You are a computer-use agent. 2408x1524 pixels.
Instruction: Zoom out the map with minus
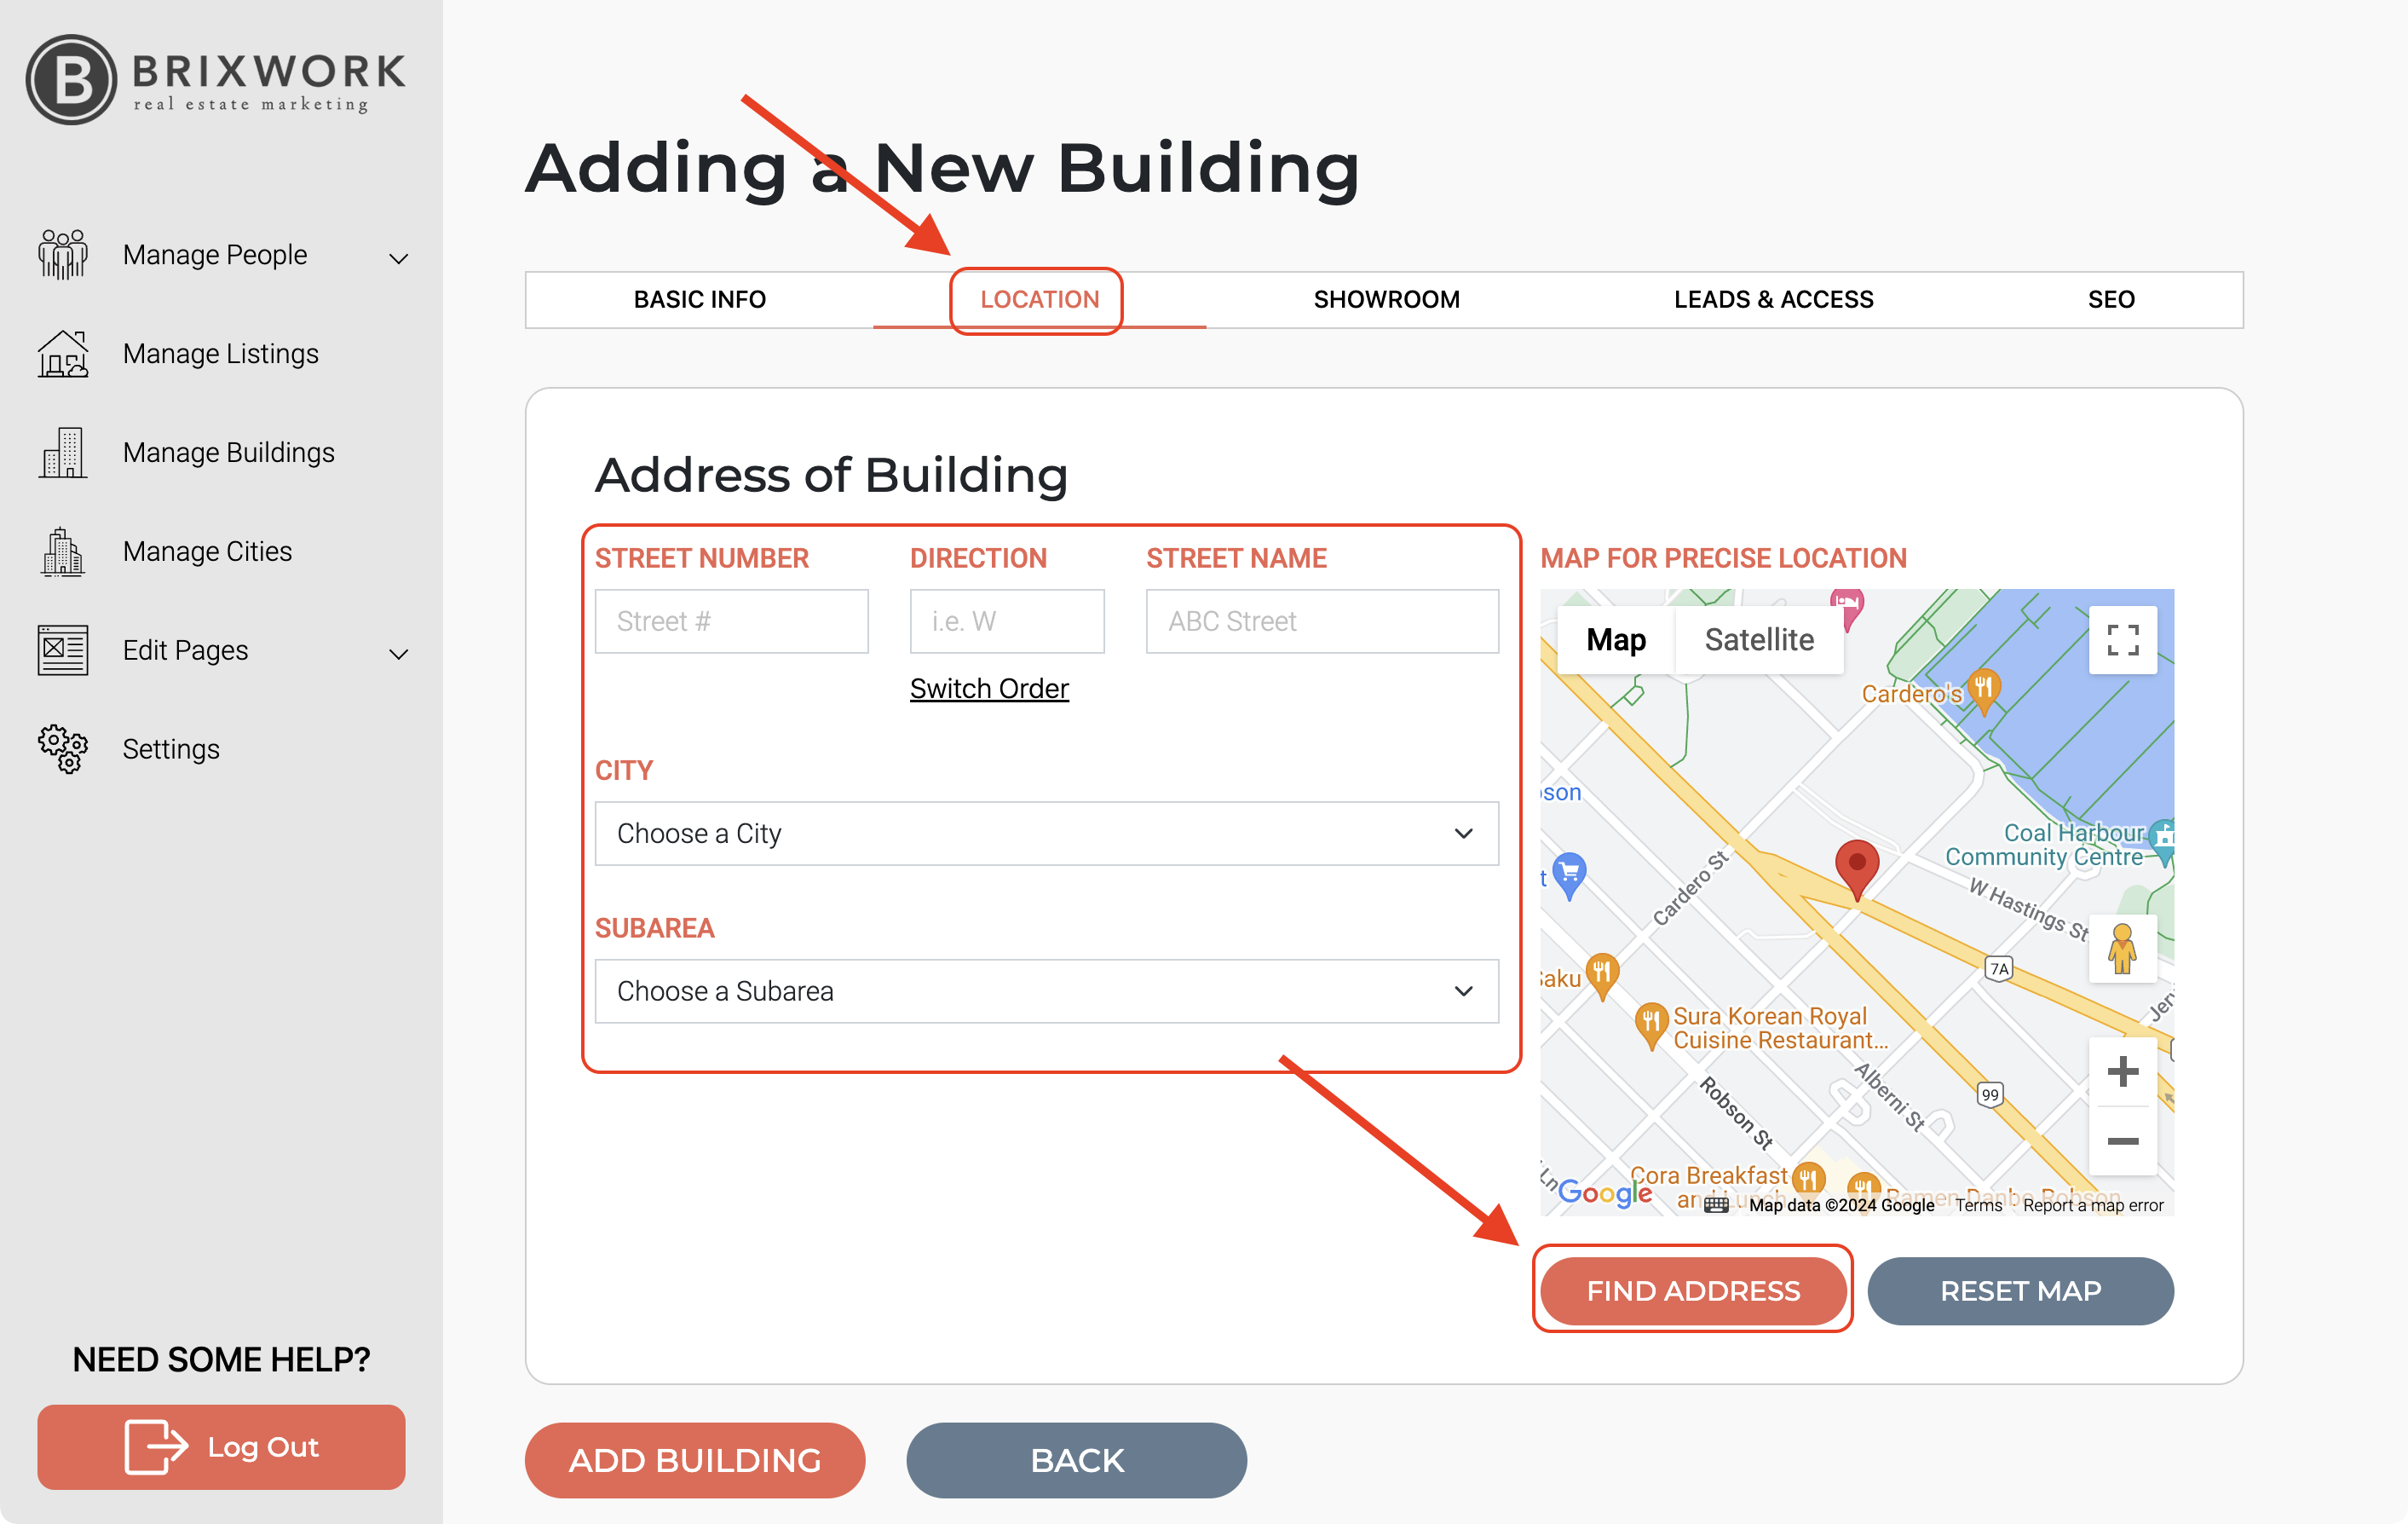tap(2122, 1141)
